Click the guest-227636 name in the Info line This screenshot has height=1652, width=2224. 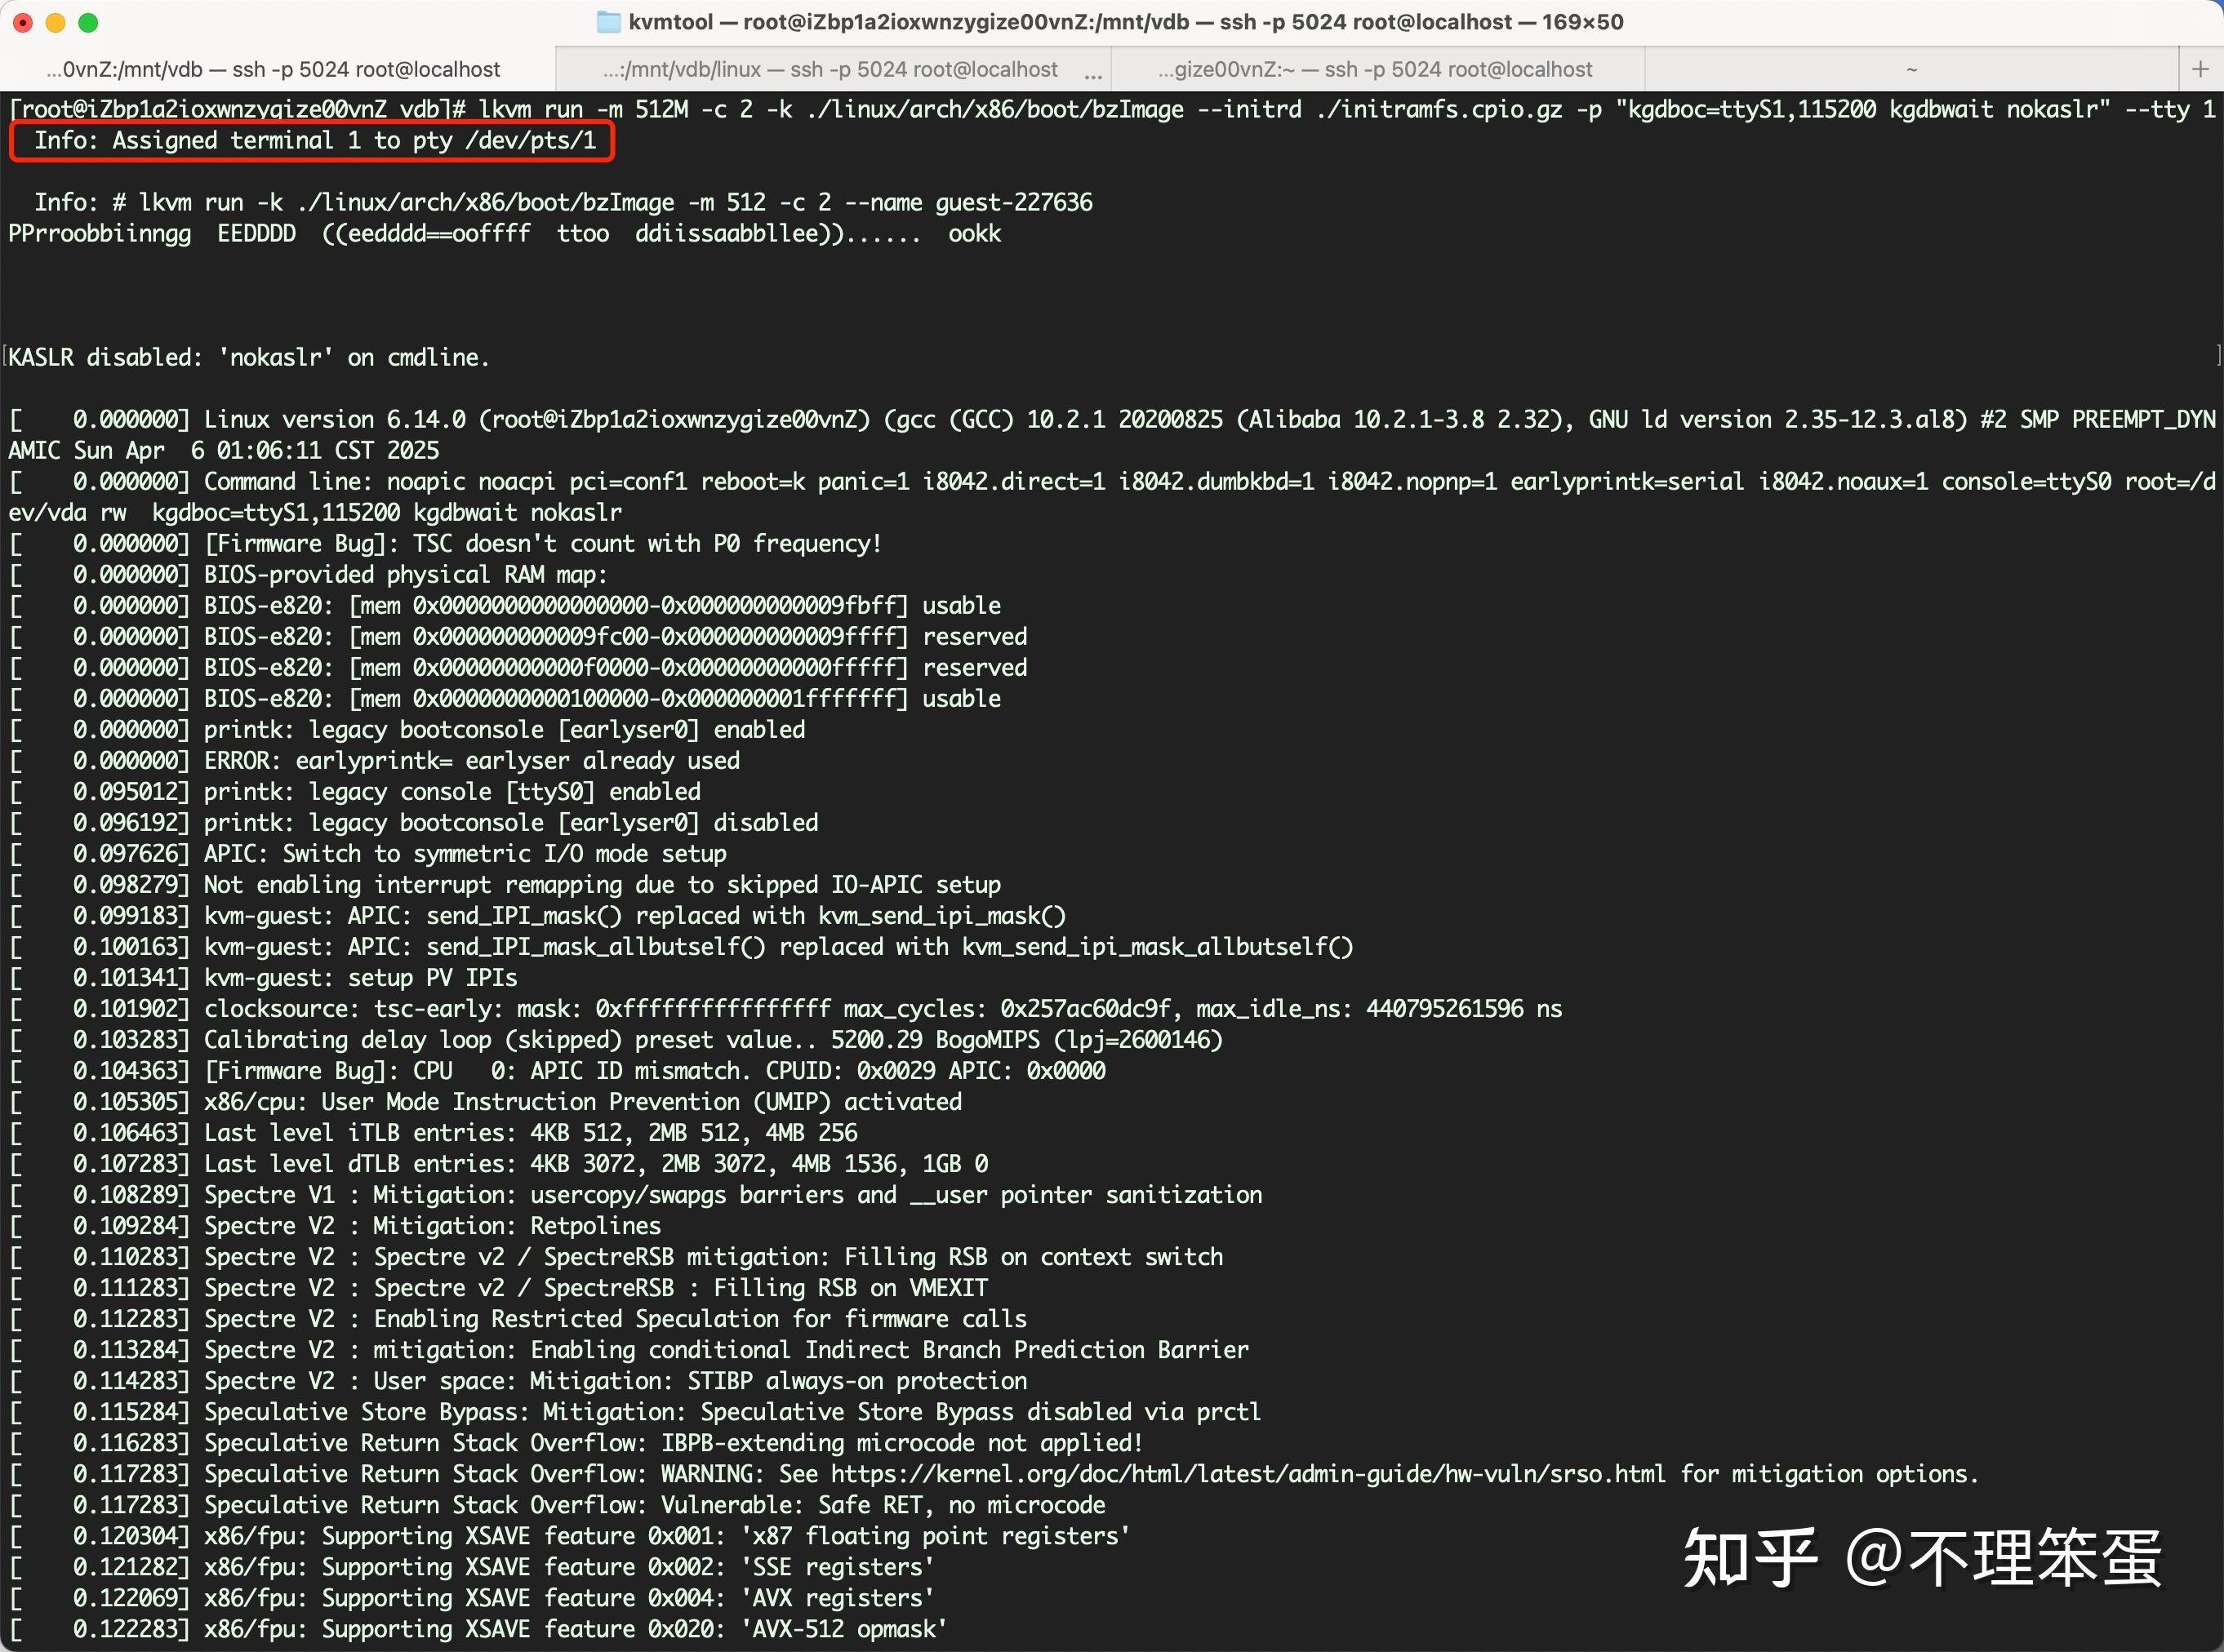click(1013, 202)
